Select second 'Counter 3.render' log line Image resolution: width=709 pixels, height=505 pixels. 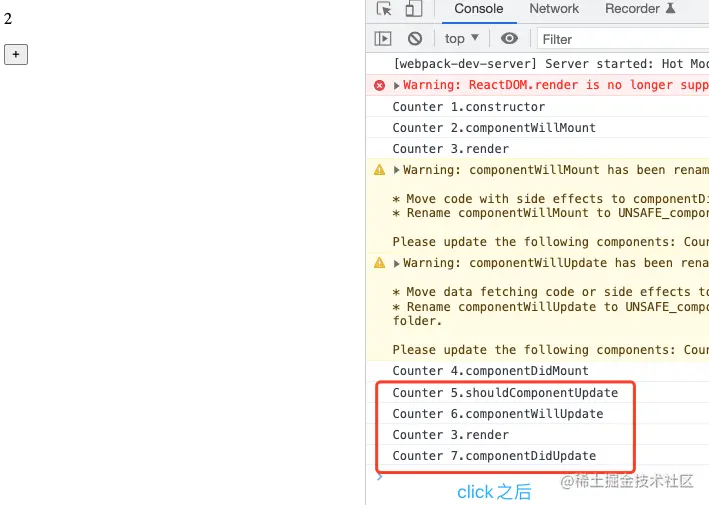point(450,435)
